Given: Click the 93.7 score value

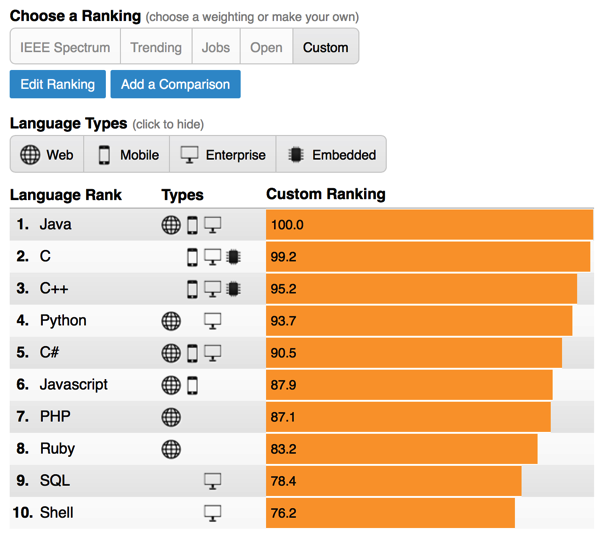Looking at the screenshot, I should pos(284,321).
